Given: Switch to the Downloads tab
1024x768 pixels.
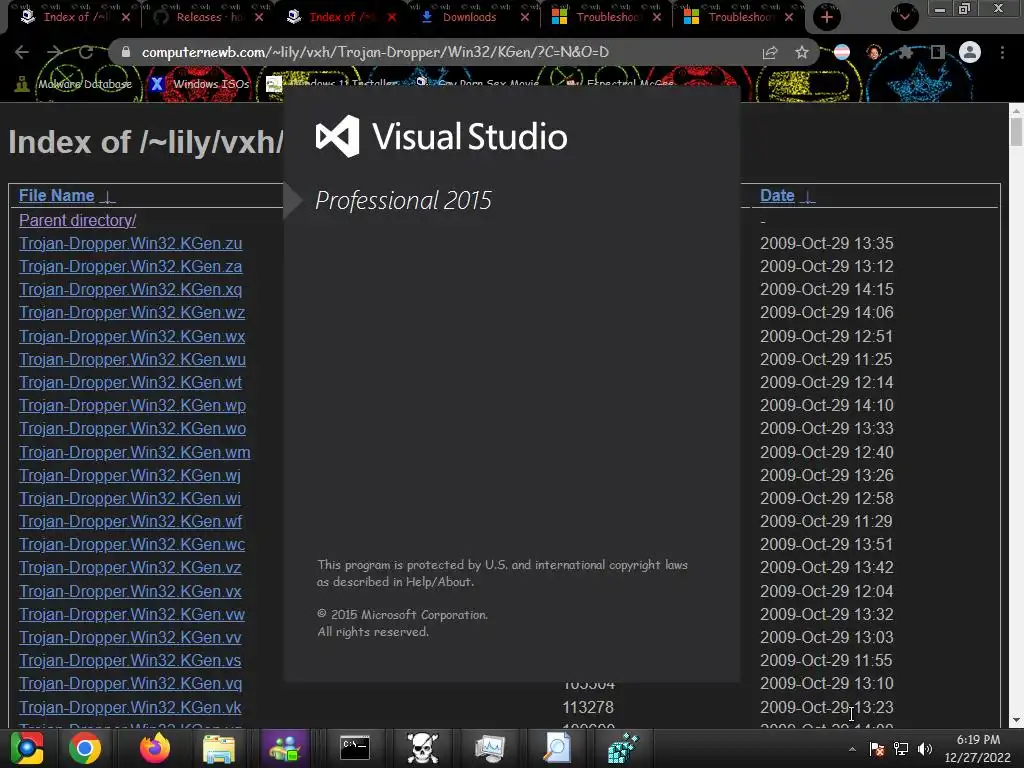Looking at the screenshot, I should [x=469, y=17].
